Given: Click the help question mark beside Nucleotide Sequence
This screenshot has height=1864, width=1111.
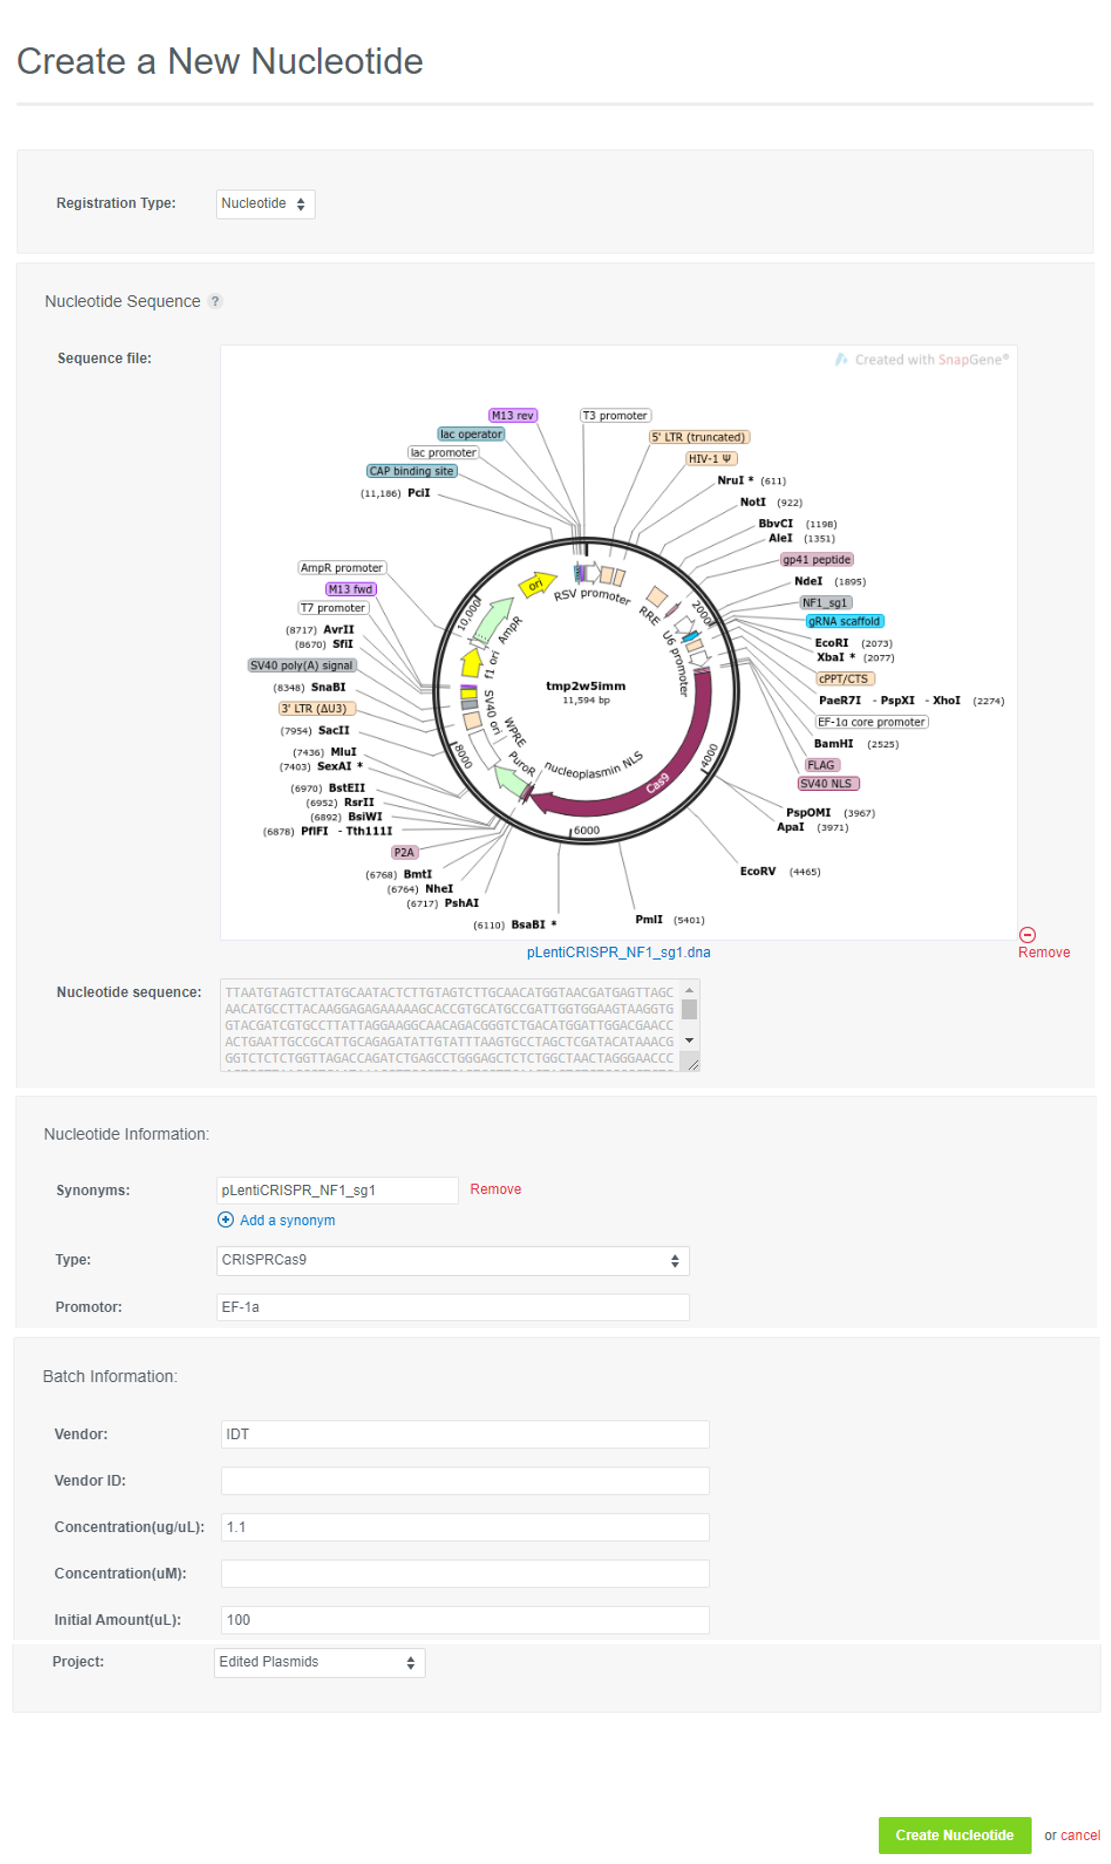Looking at the screenshot, I should 215,301.
